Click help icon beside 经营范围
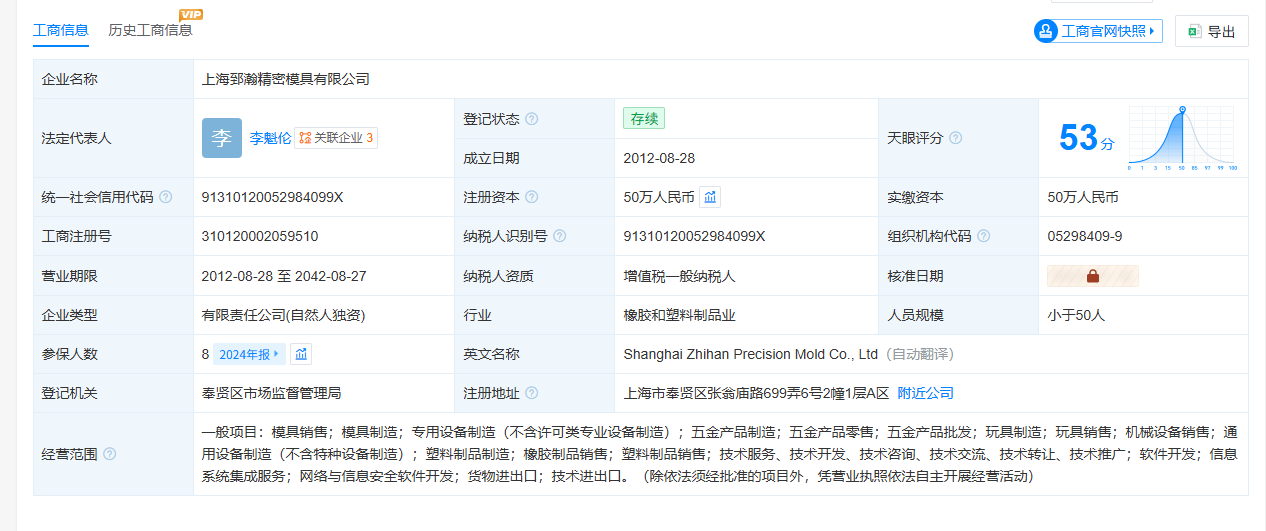This screenshot has width=1266, height=531. tap(110, 454)
